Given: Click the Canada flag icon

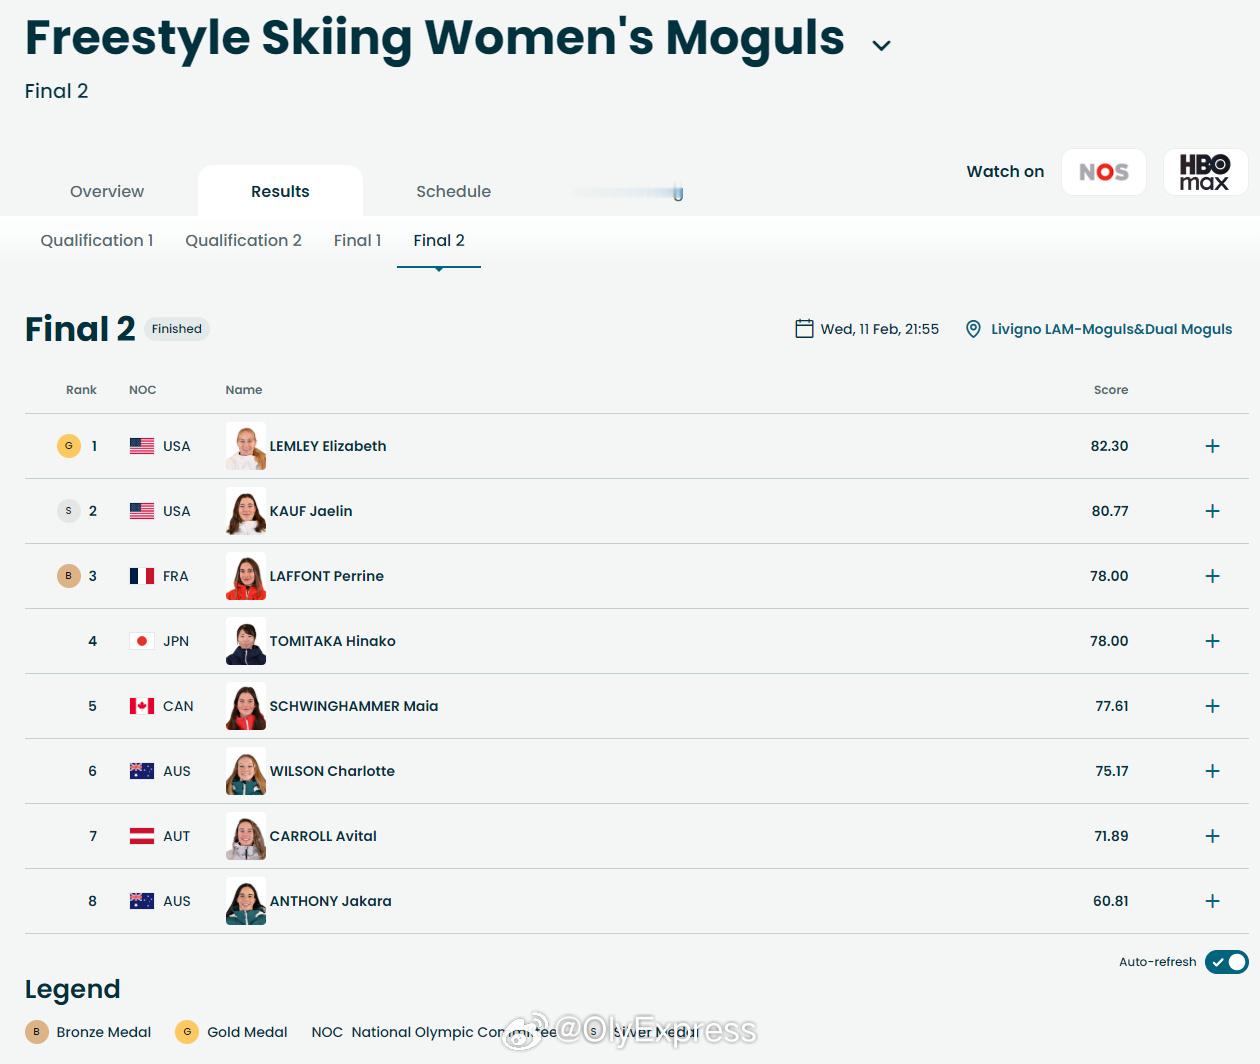Looking at the screenshot, I should pos(142,706).
